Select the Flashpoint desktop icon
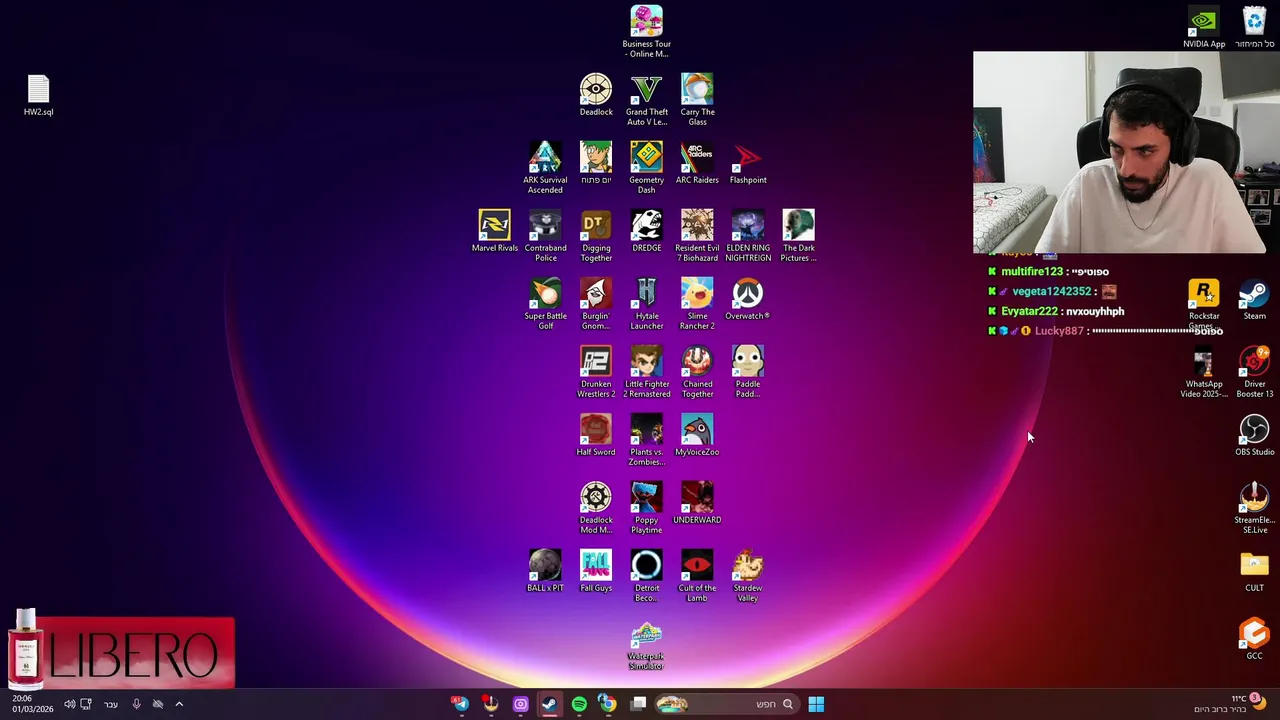Image resolution: width=1280 pixels, height=720 pixels. 748,163
